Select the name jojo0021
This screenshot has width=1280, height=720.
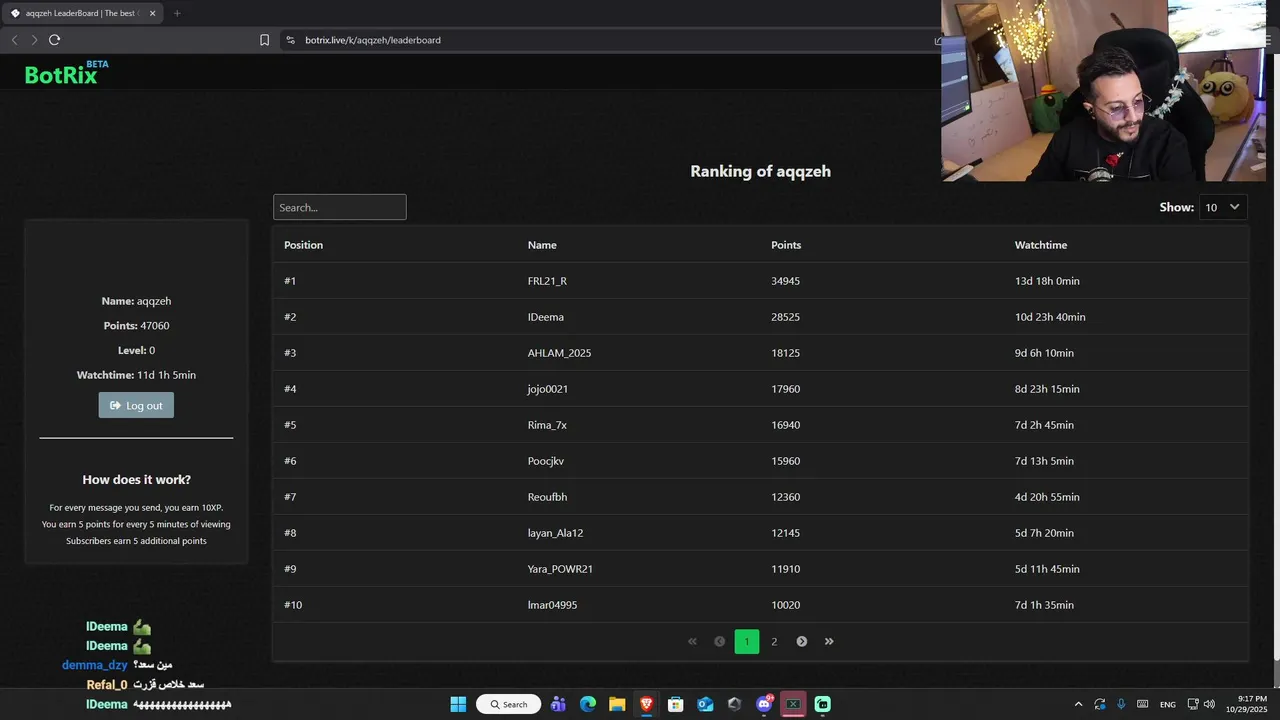pyautogui.click(x=548, y=389)
